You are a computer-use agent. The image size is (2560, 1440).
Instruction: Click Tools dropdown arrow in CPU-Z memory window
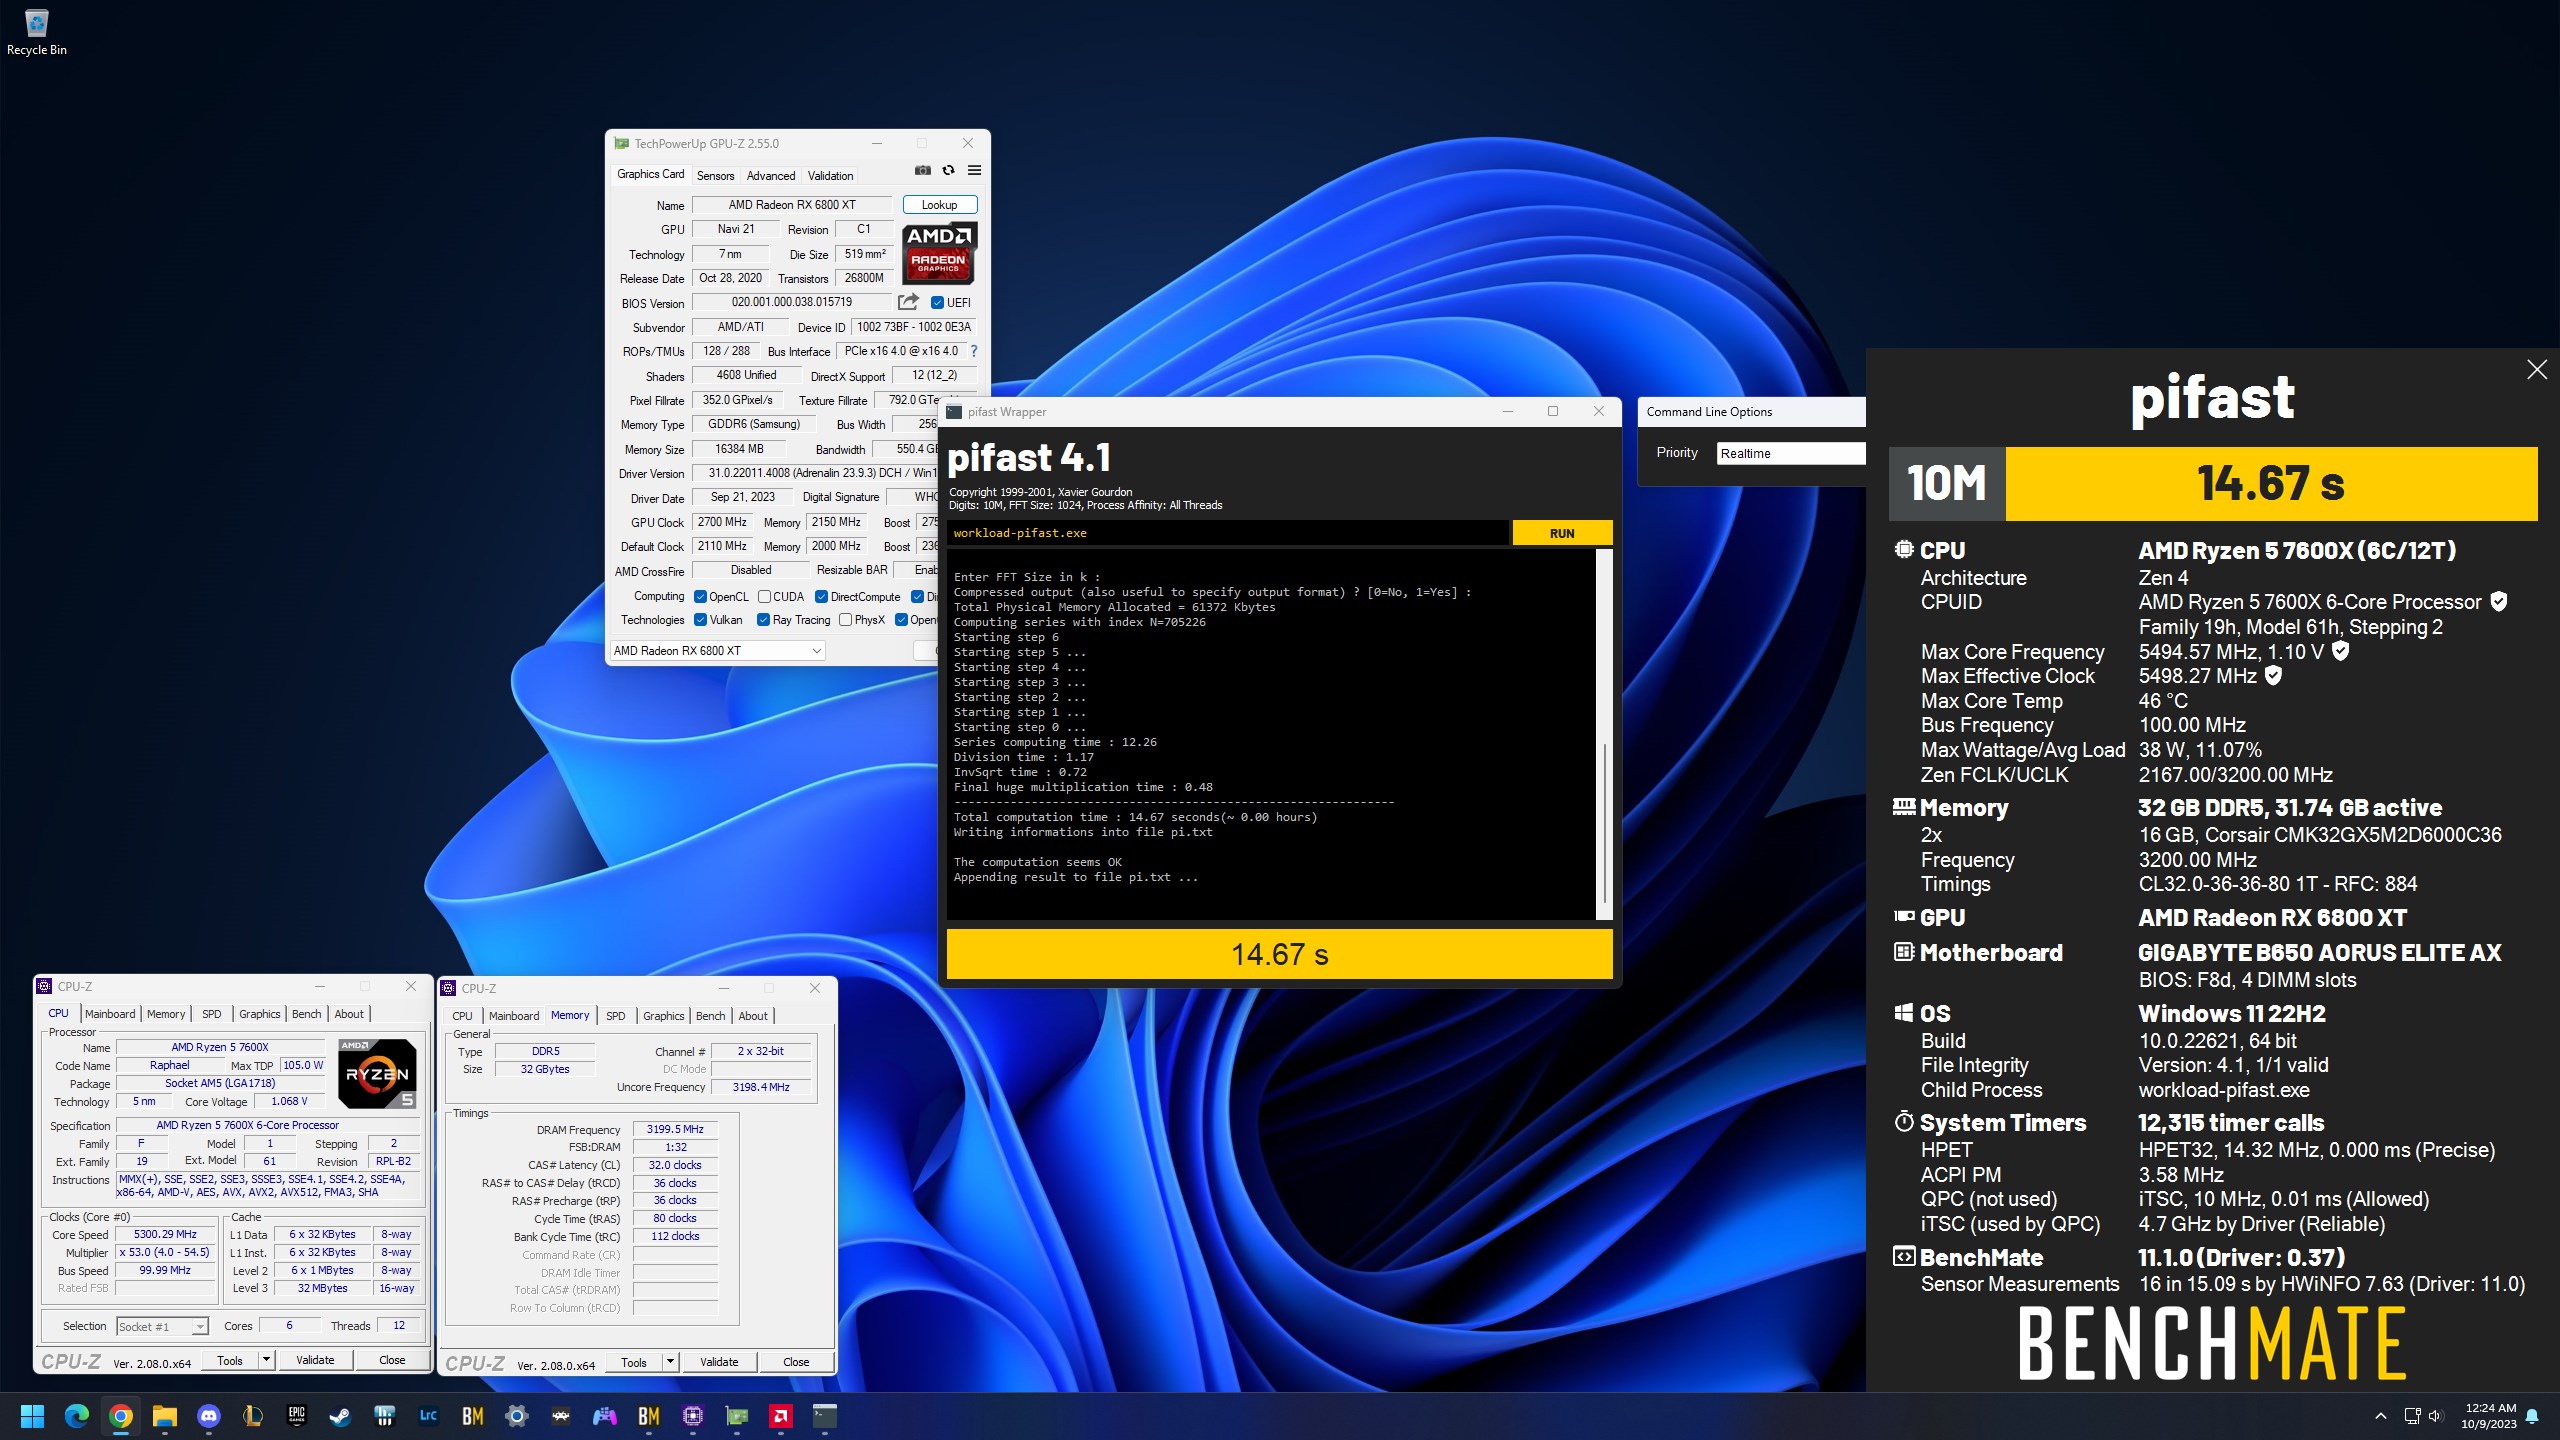(670, 1362)
